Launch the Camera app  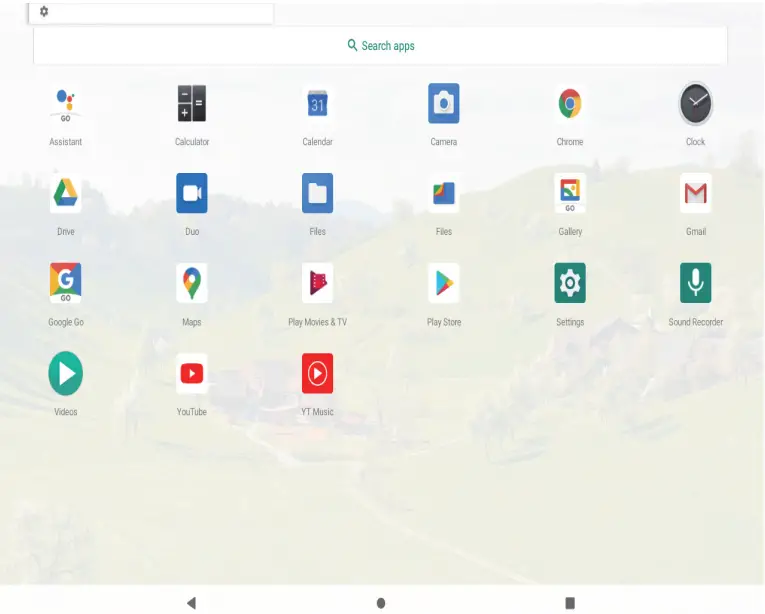click(x=443, y=103)
